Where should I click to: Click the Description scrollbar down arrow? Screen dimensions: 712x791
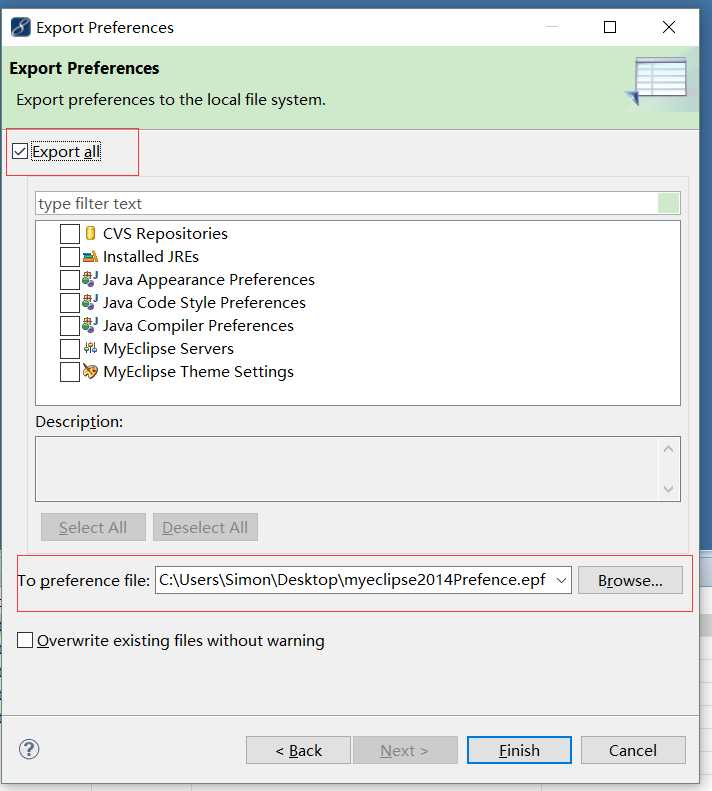(669, 488)
